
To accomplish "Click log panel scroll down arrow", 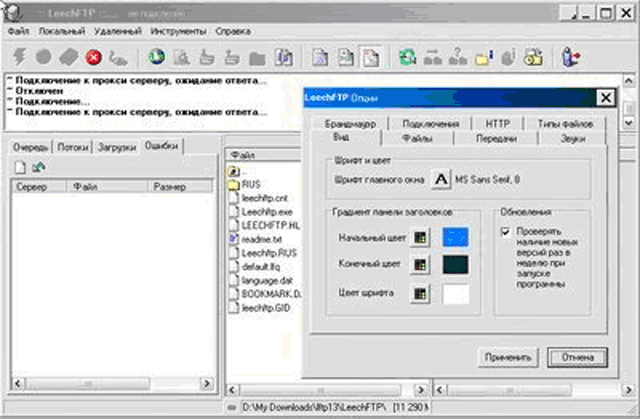I will pyautogui.click(x=629, y=122).
